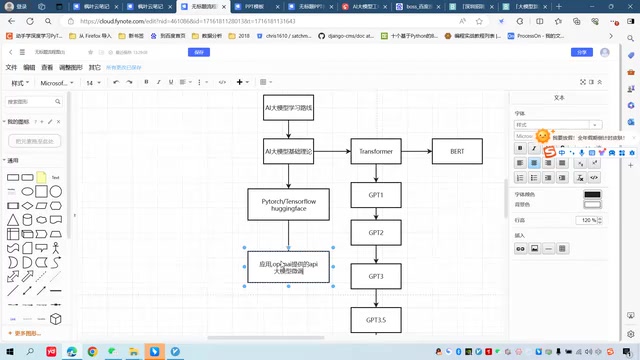Click the black font color swatch

(592, 194)
